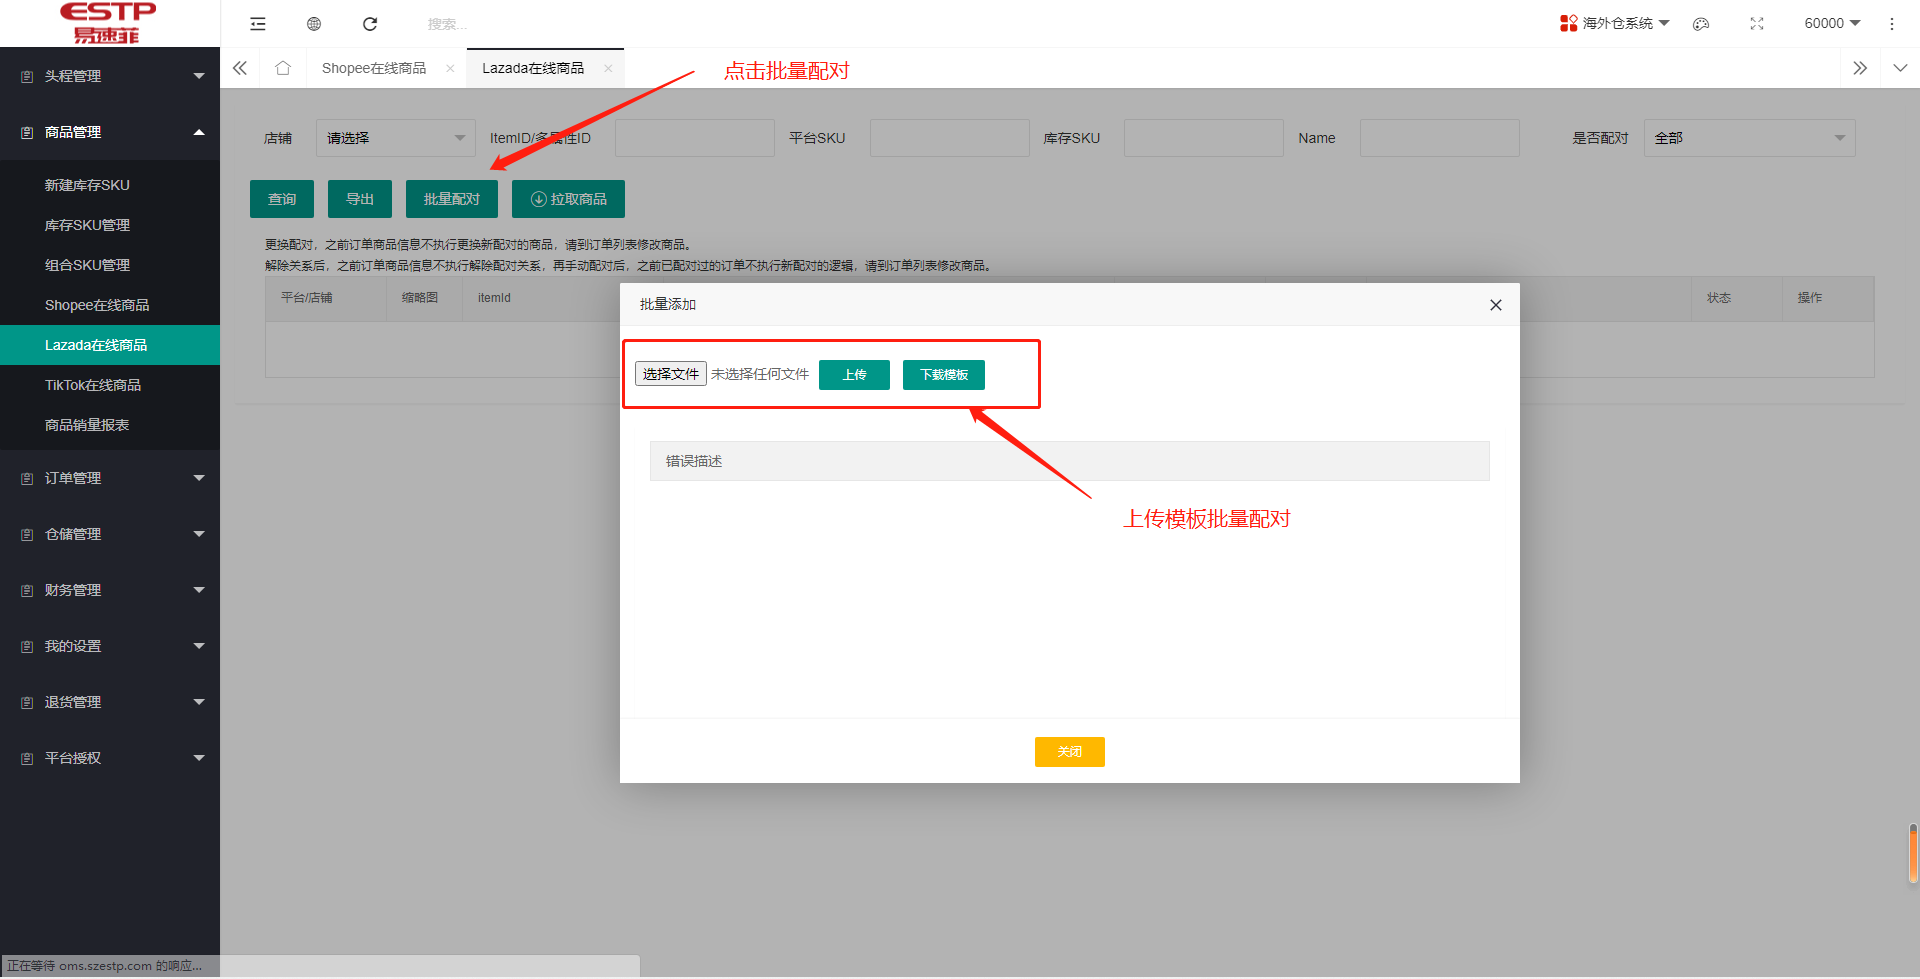Image resolution: width=1920 pixels, height=979 pixels.
Task: Click the double-left arrow beside the home icon
Action: (x=239, y=67)
